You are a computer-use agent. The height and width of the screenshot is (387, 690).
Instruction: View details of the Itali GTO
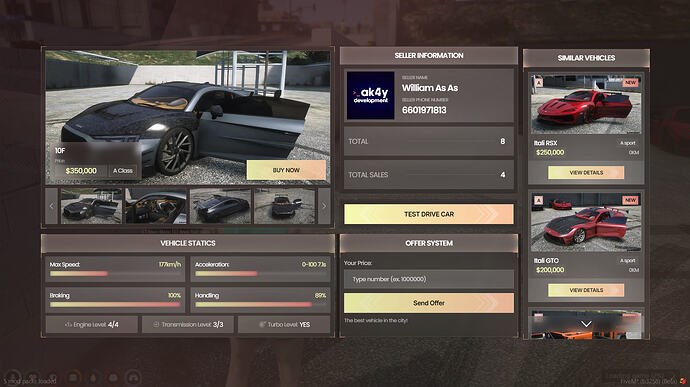(x=586, y=290)
